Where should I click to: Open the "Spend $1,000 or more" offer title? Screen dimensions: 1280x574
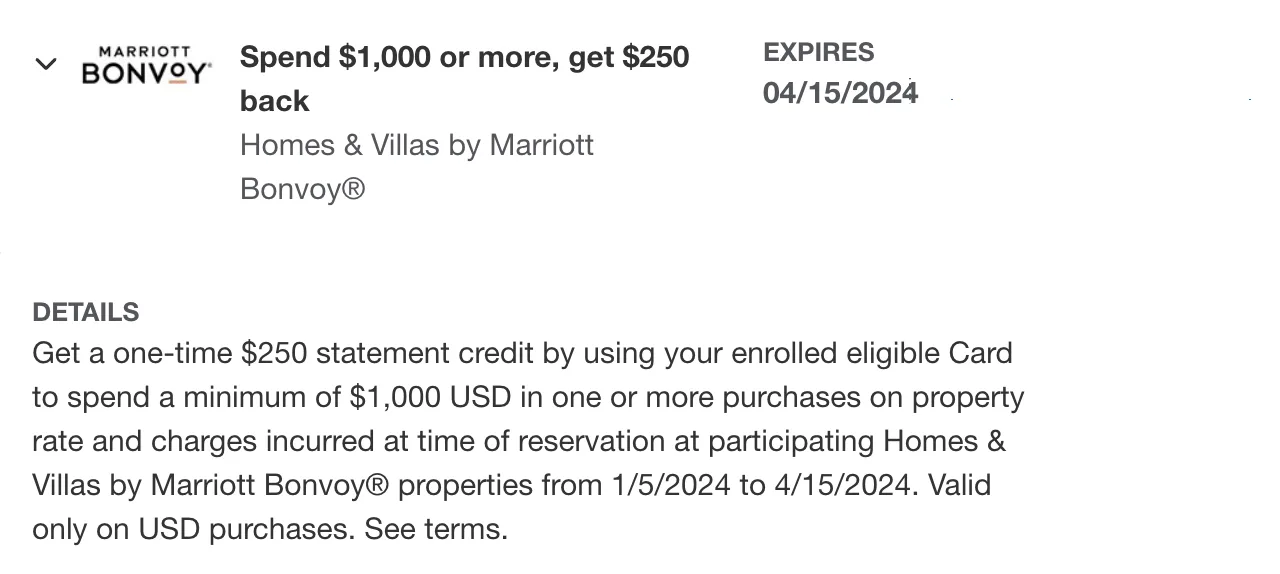(x=464, y=57)
